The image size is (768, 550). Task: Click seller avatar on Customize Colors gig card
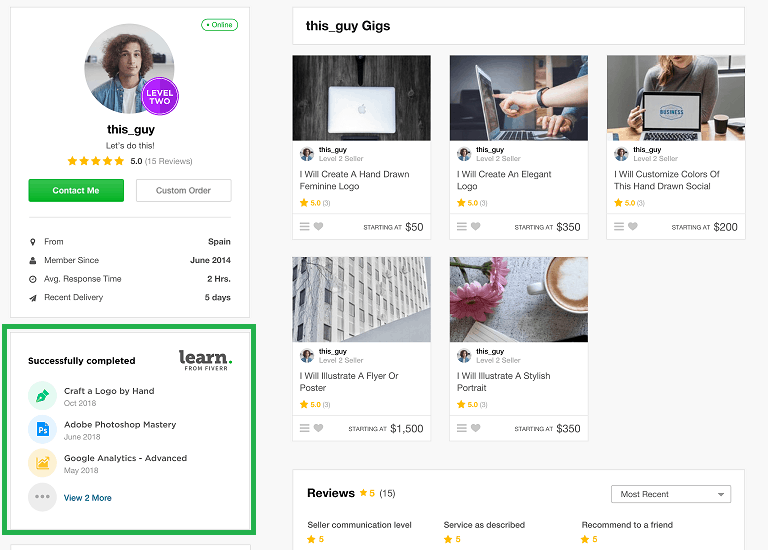click(x=622, y=154)
